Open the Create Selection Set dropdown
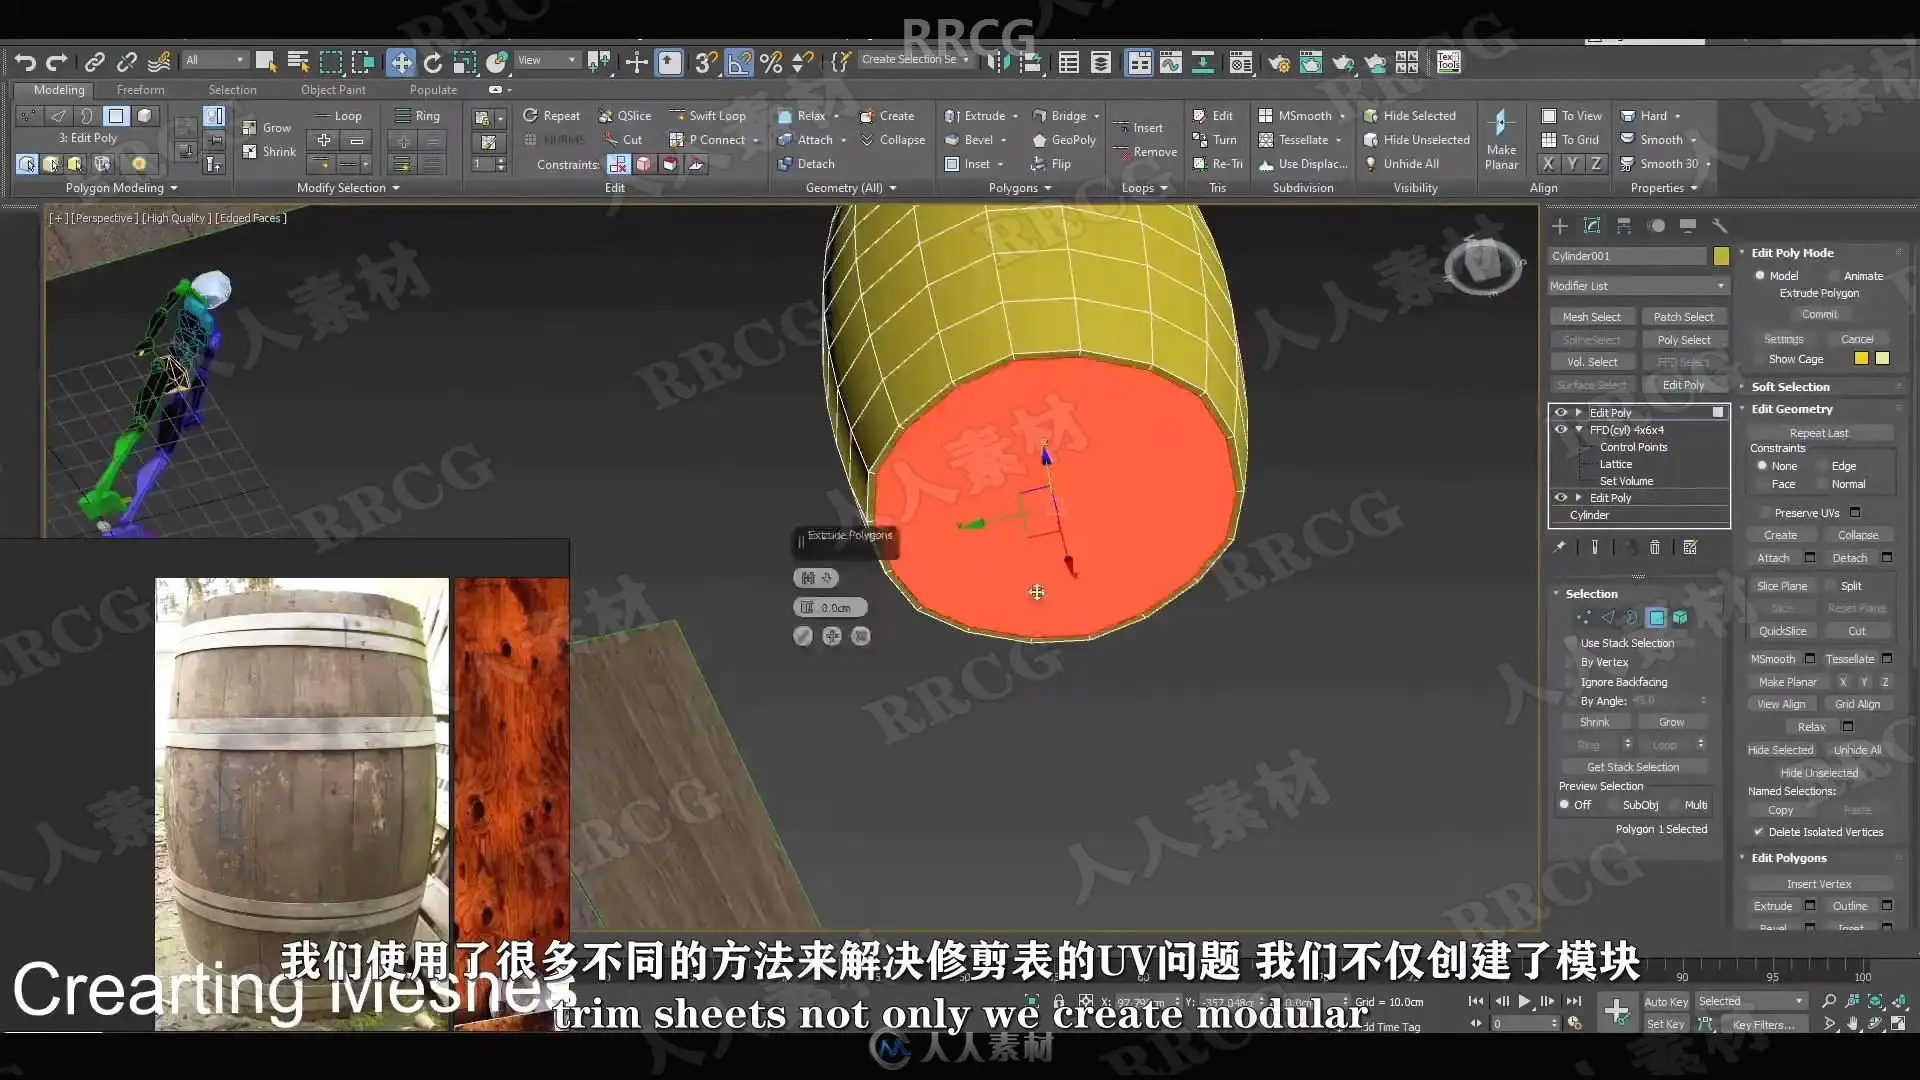 (915, 60)
